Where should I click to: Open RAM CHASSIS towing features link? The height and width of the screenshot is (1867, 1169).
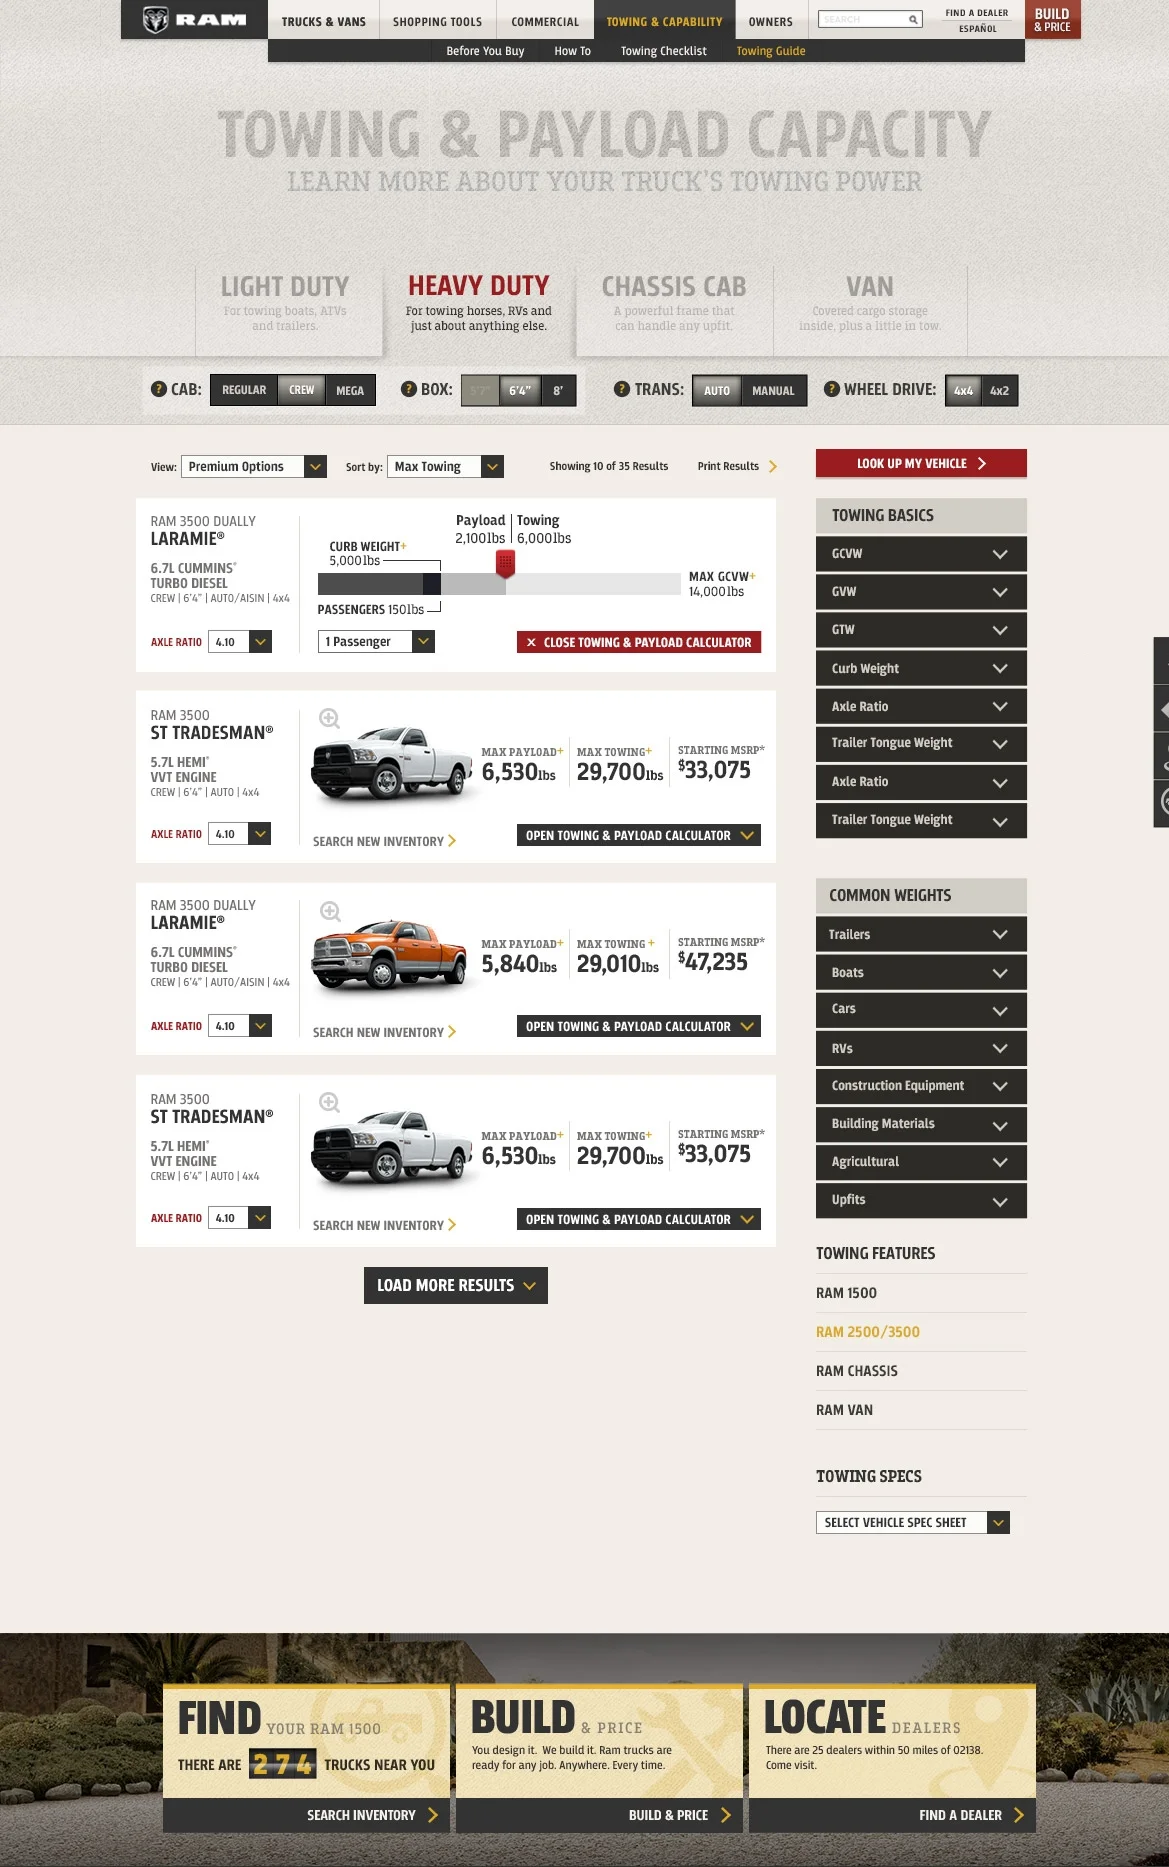(x=856, y=1371)
